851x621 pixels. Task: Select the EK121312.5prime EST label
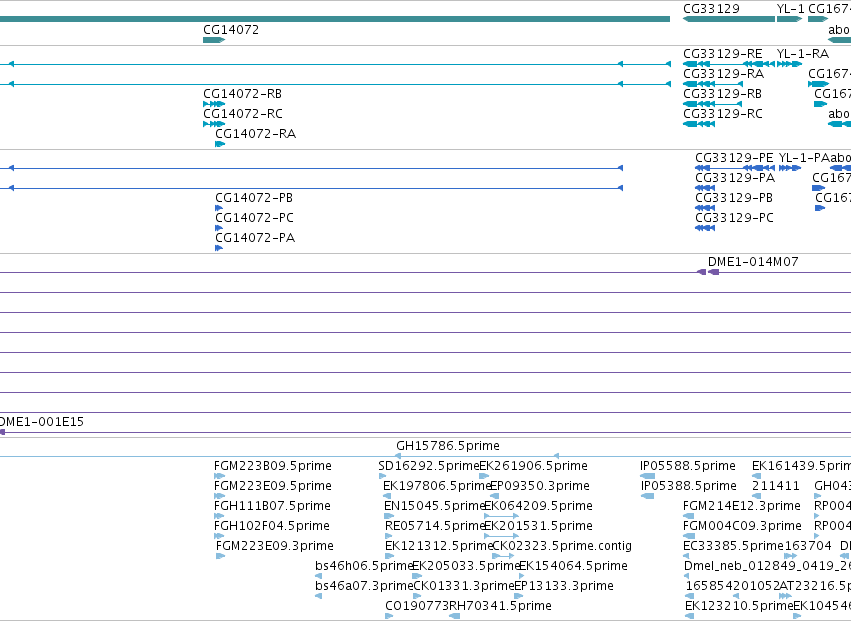[439, 546]
